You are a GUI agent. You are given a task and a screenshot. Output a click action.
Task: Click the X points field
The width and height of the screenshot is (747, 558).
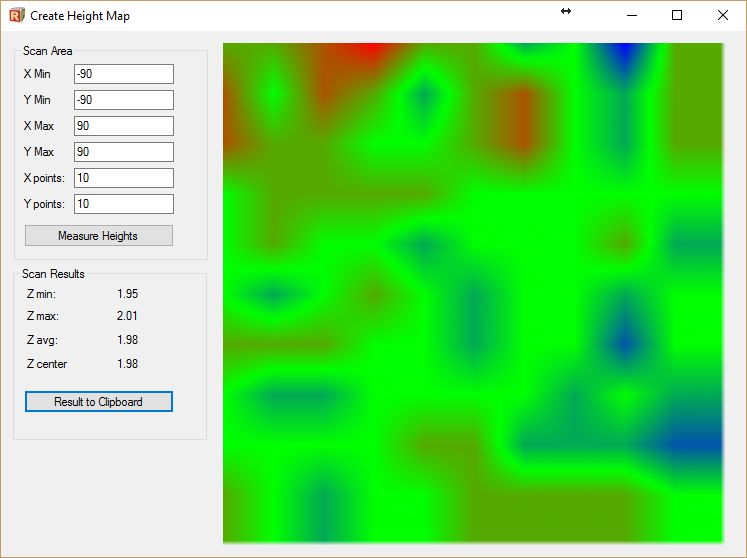[x=123, y=178]
